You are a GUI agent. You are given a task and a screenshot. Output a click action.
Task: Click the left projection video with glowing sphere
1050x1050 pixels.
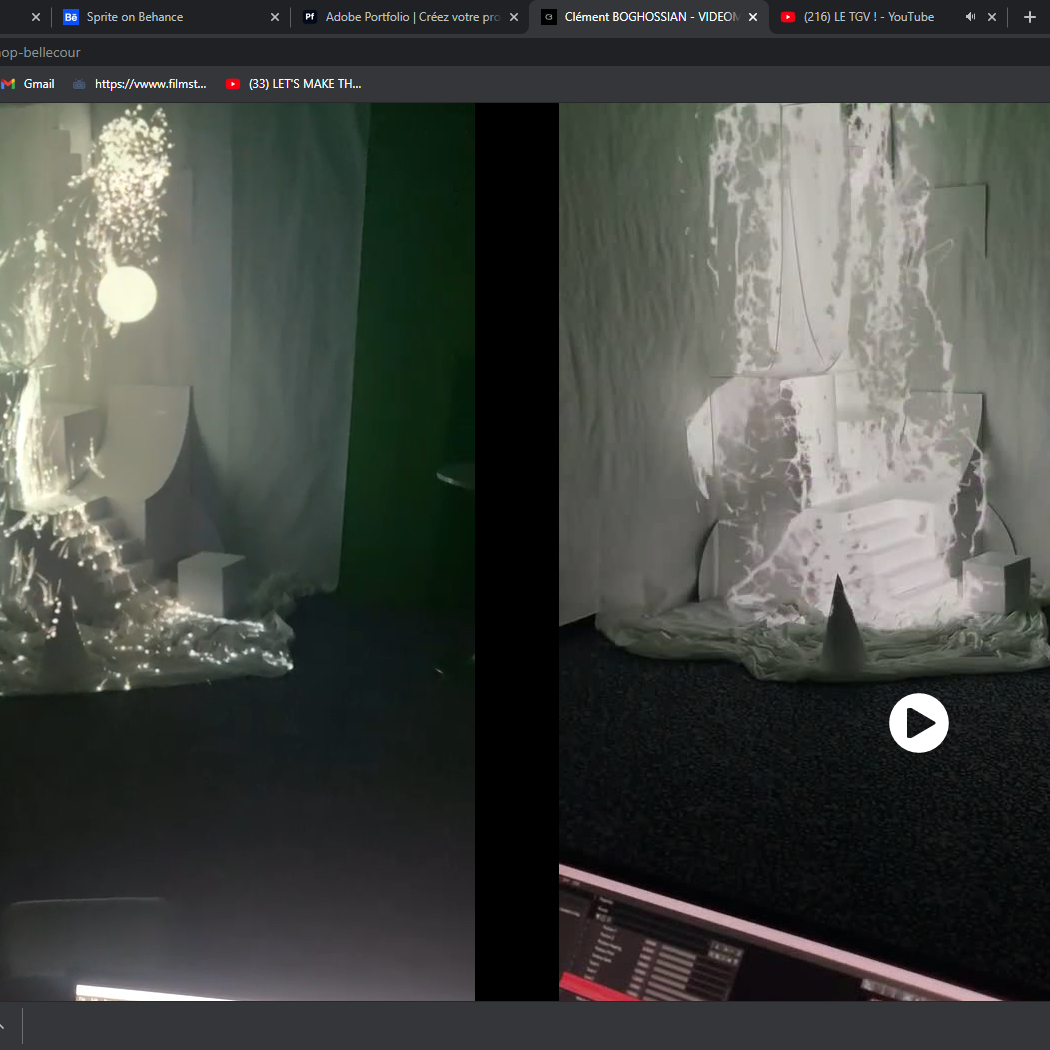click(x=237, y=552)
